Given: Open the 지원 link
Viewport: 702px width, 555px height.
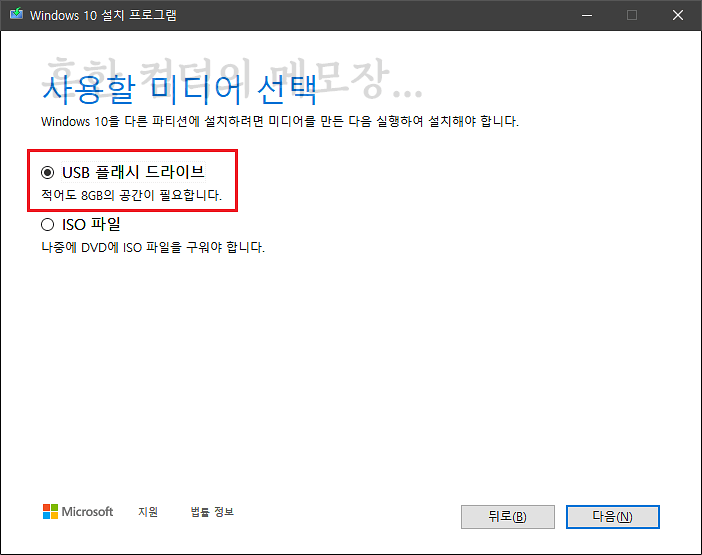Looking at the screenshot, I should [x=148, y=512].
